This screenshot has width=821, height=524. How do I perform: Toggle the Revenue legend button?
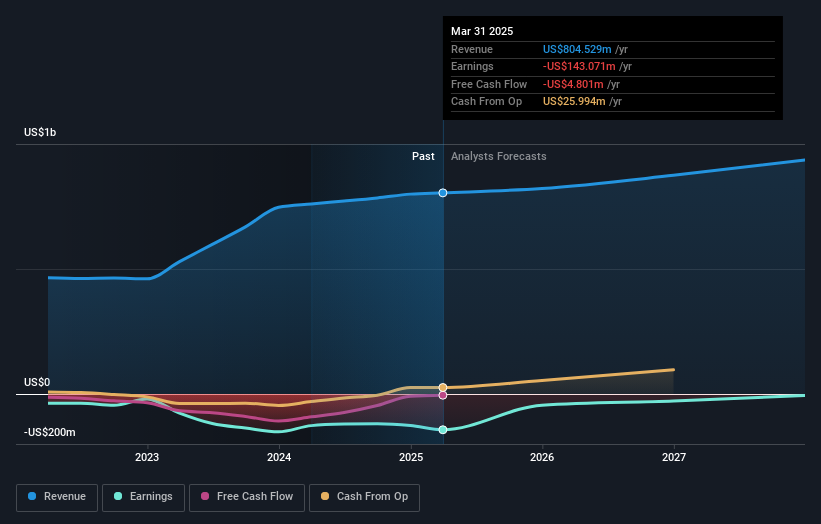coord(57,497)
